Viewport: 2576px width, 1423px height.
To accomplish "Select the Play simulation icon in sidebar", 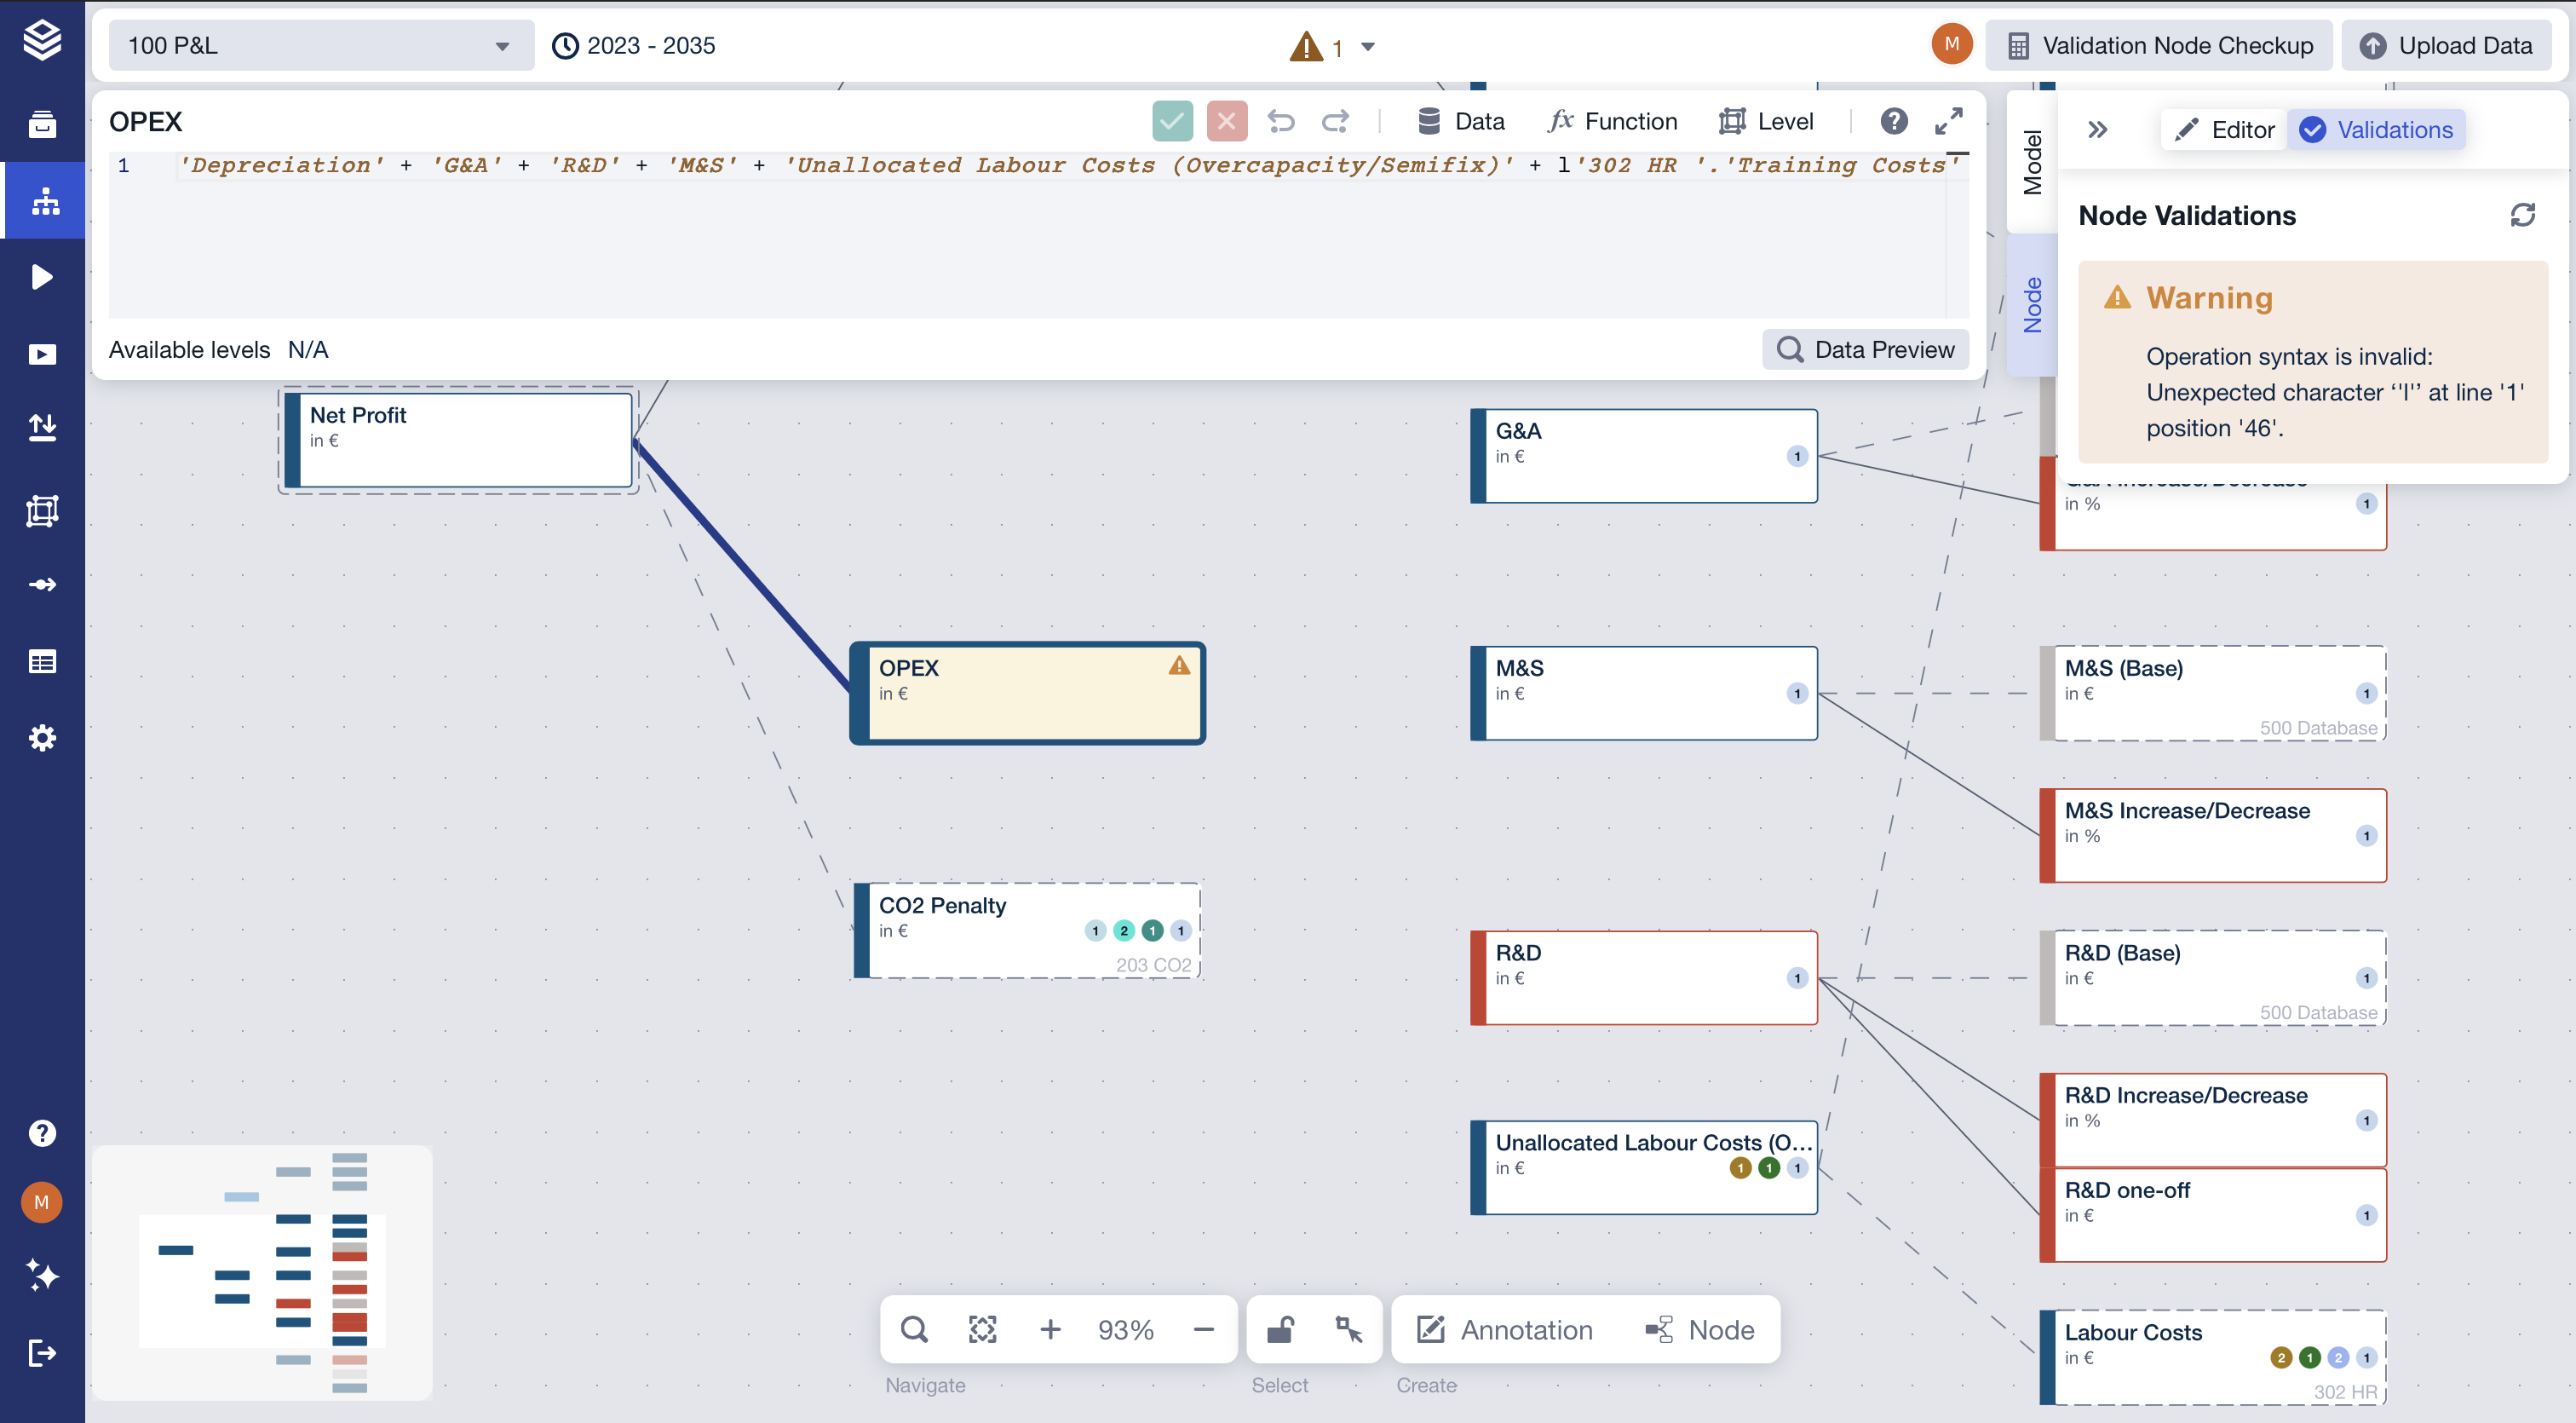I will [x=42, y=277].
